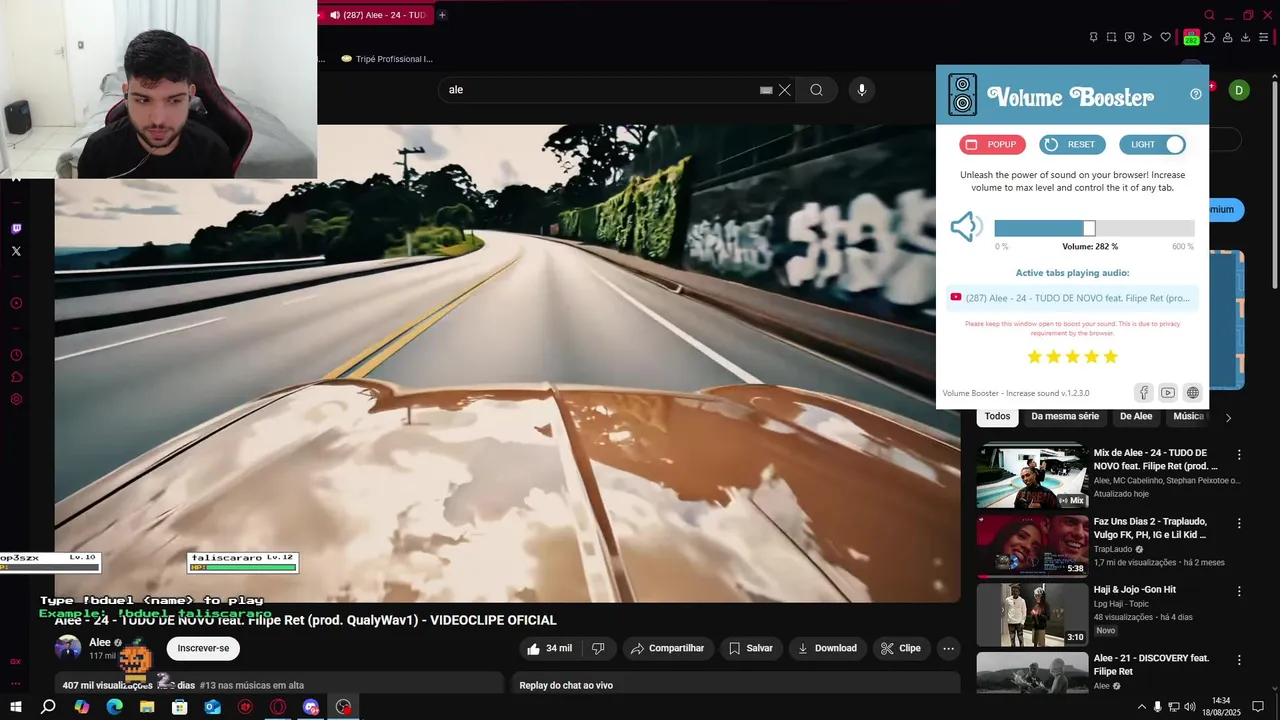Clear the YouTube search text with X
This screenshot has height=720, width=1280.
(x=785, y=90)
